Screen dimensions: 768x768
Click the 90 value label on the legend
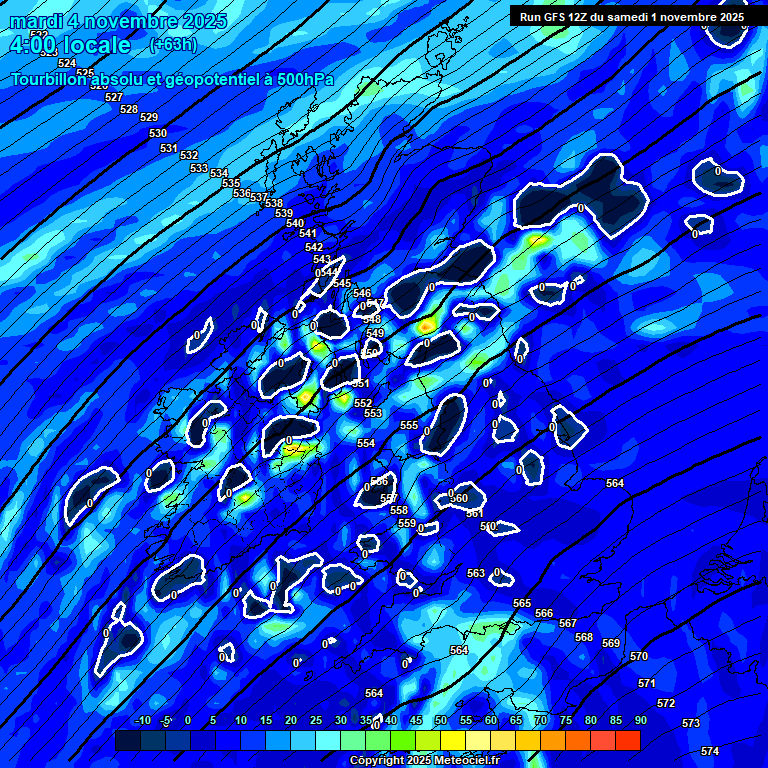(x=640, y=720)
